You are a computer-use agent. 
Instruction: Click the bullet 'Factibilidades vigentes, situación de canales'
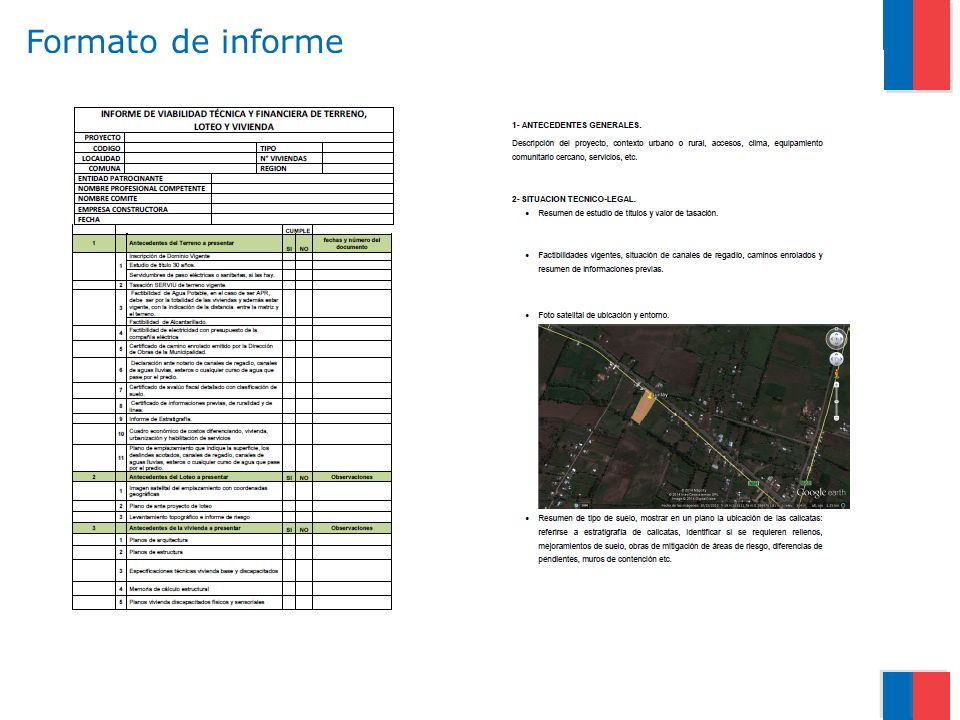pyautogui.click(x=680, y=262)
